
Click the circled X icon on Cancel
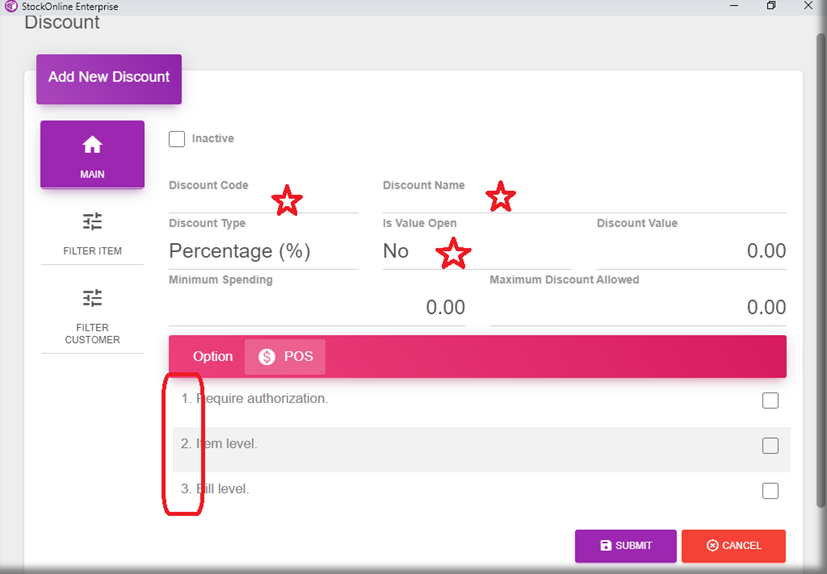712,546
